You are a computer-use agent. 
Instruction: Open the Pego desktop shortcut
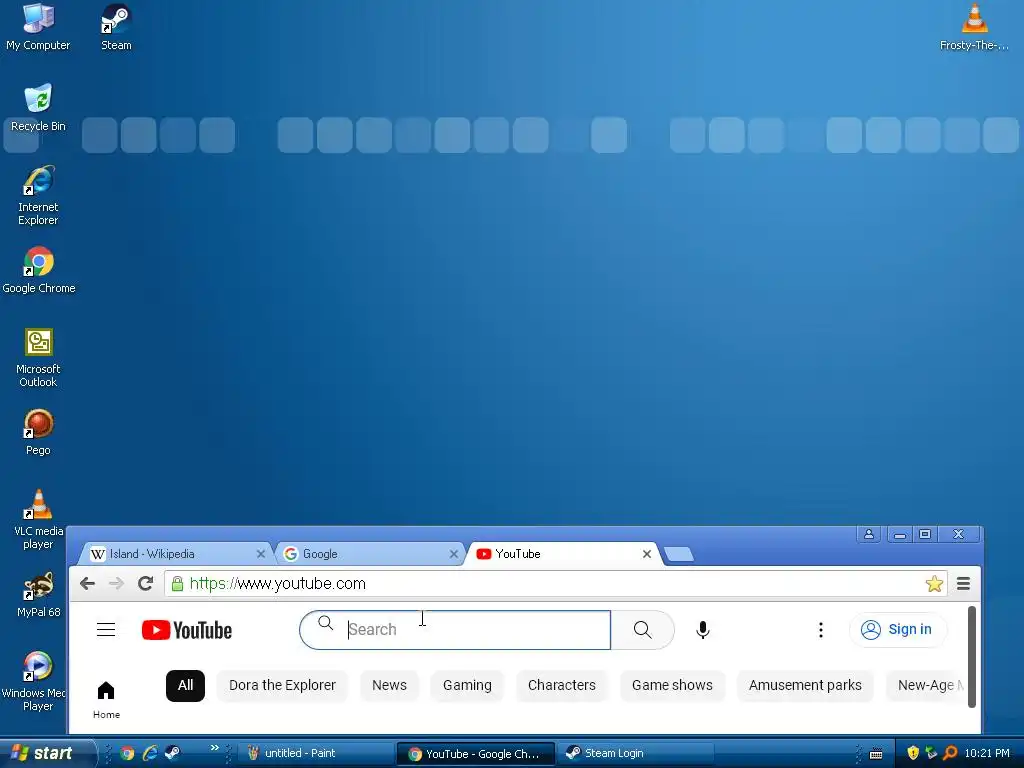pyautogui.click(x=38, y=432)
